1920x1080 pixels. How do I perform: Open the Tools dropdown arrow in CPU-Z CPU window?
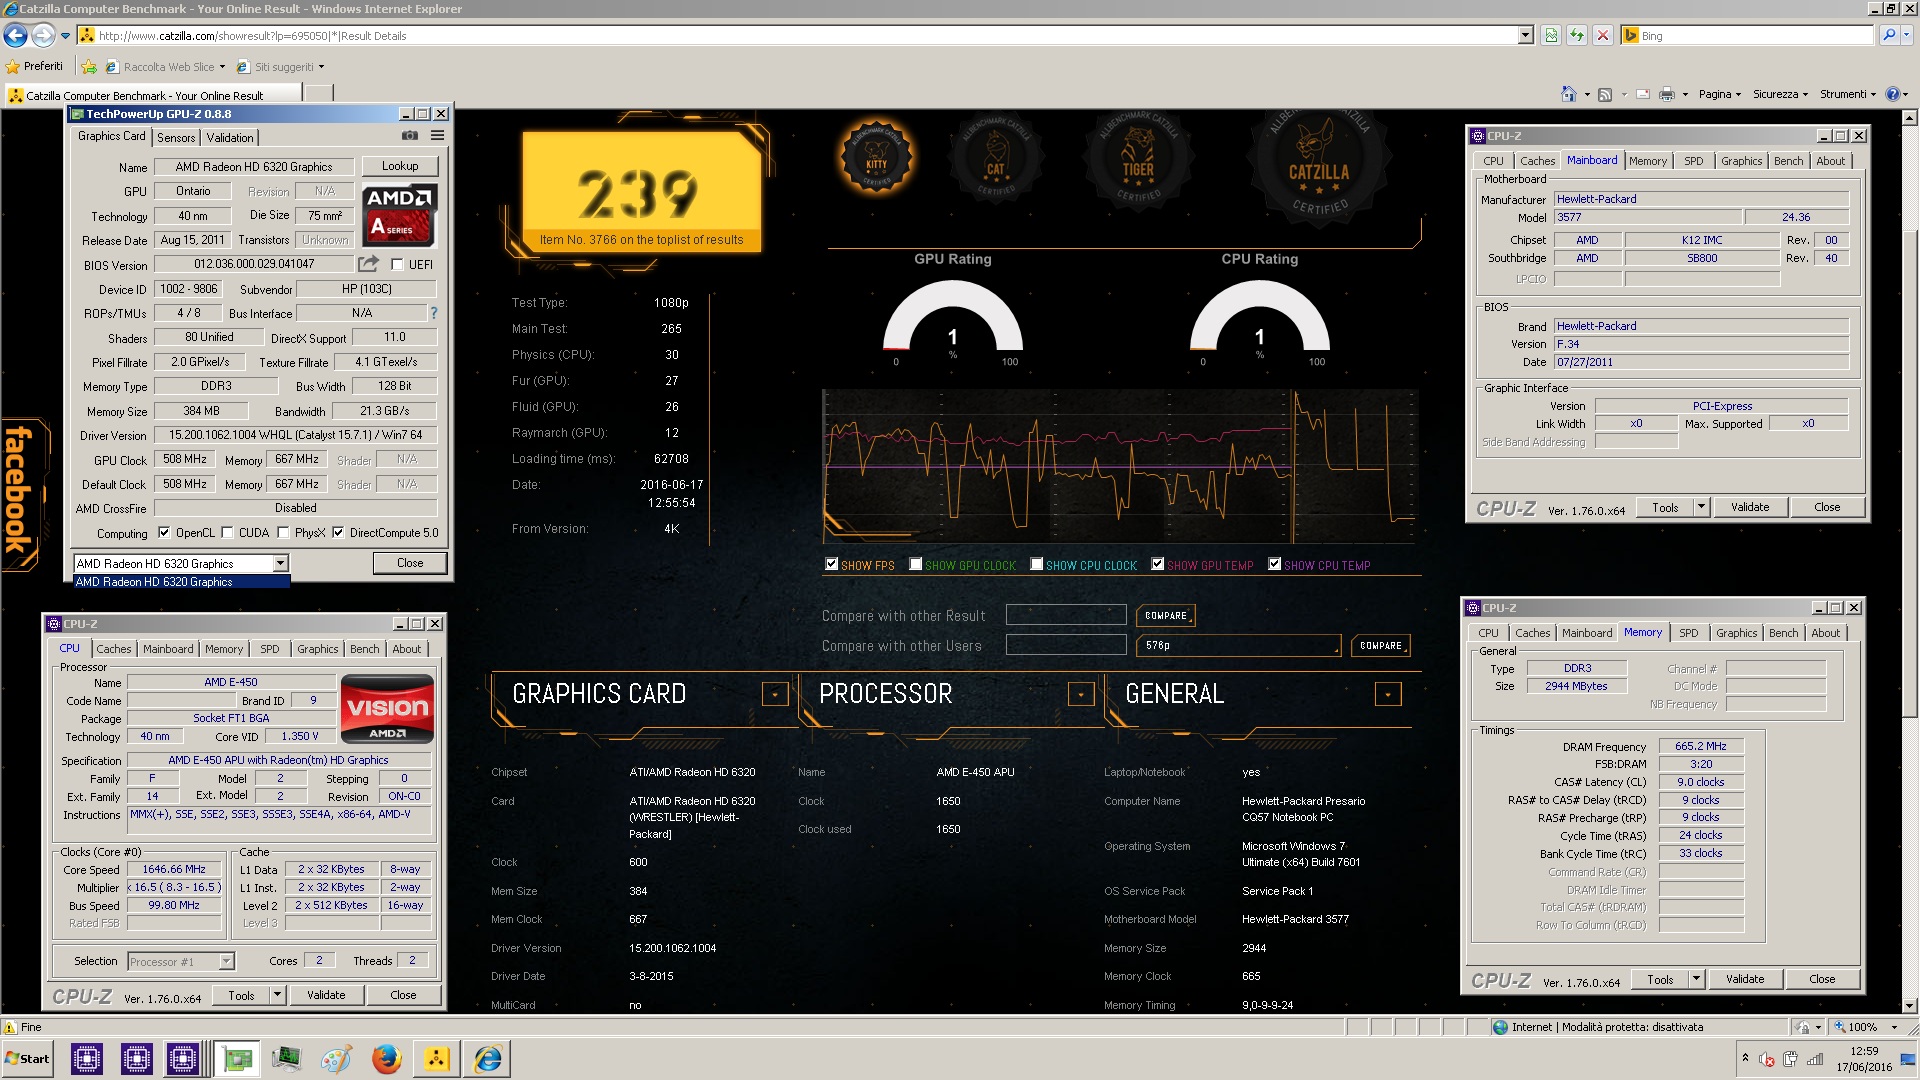(277, 995)
